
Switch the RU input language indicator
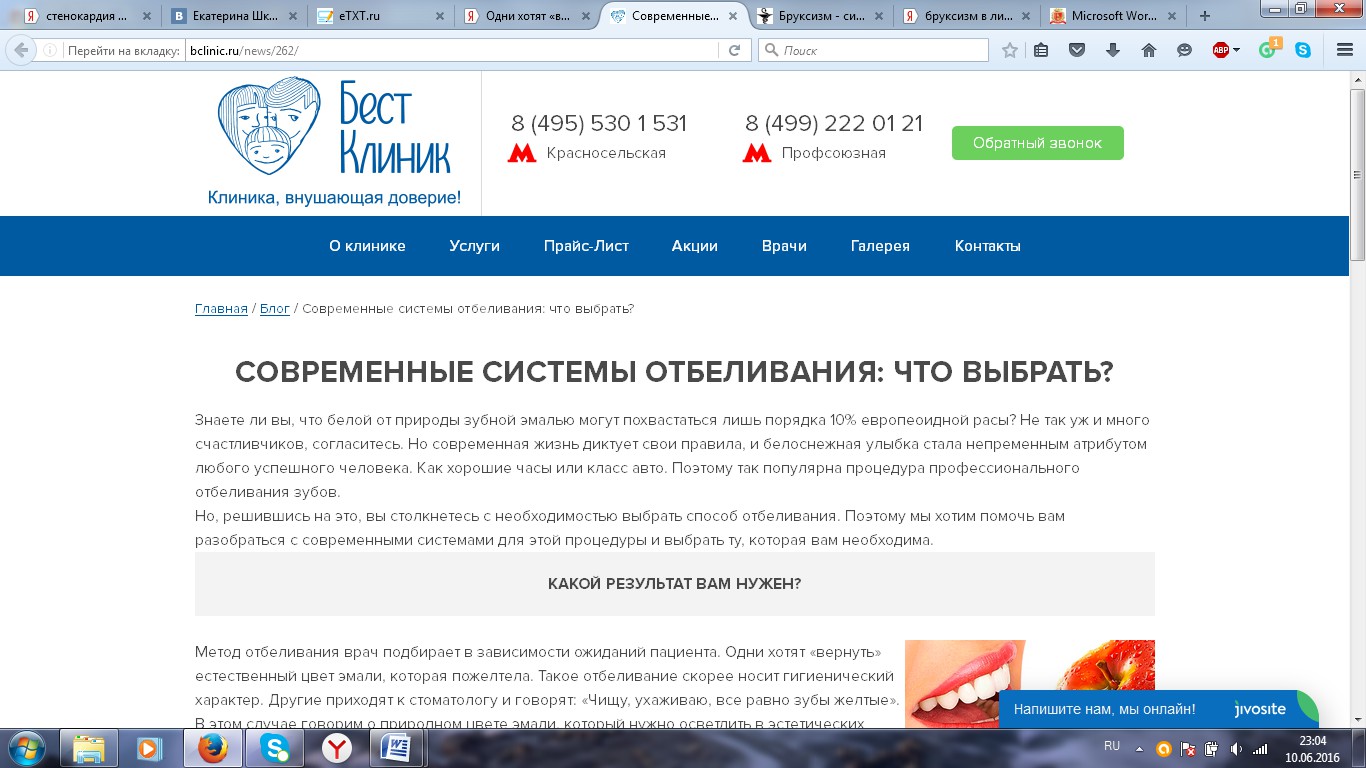click(1112, 746)
